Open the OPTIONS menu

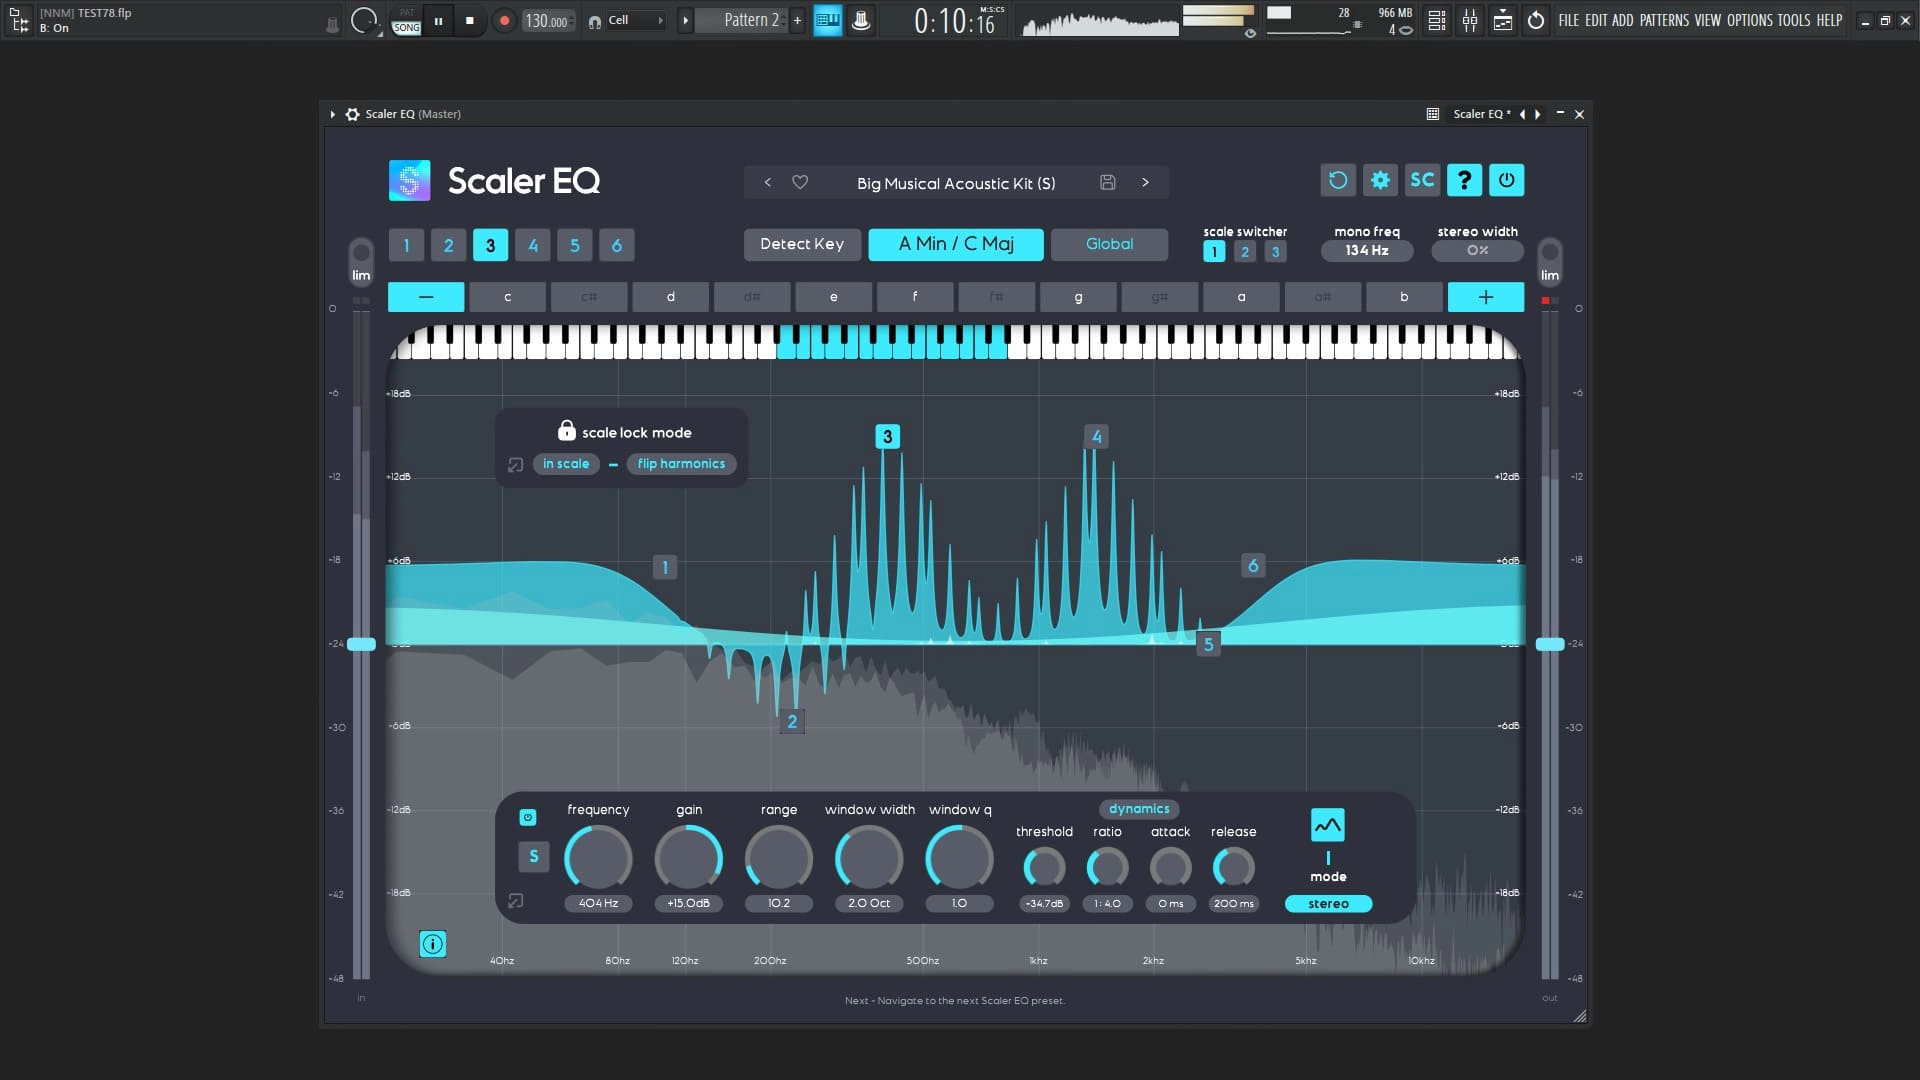[x=1750, y=20]
